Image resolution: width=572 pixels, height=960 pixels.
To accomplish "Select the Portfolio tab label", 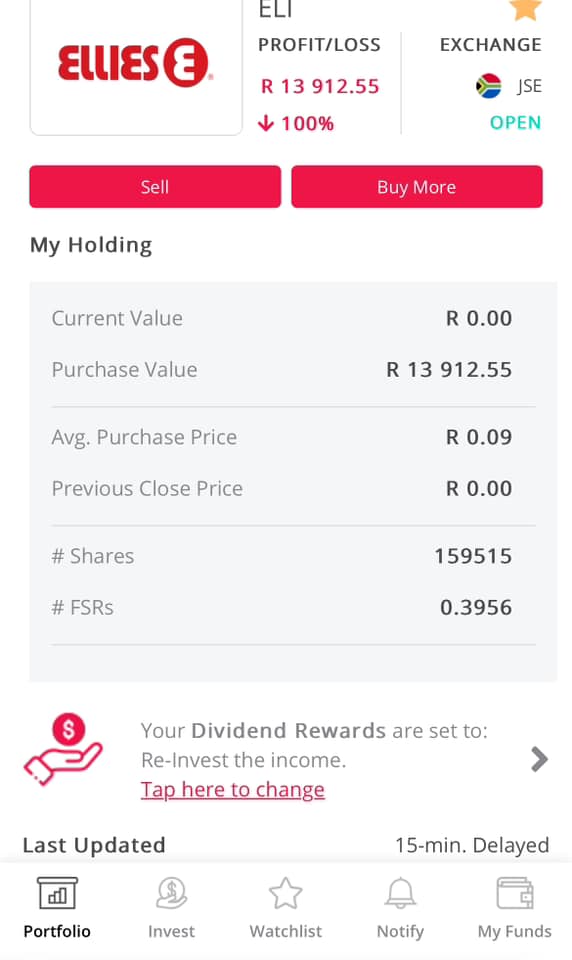I will click(x=57, y=931).
